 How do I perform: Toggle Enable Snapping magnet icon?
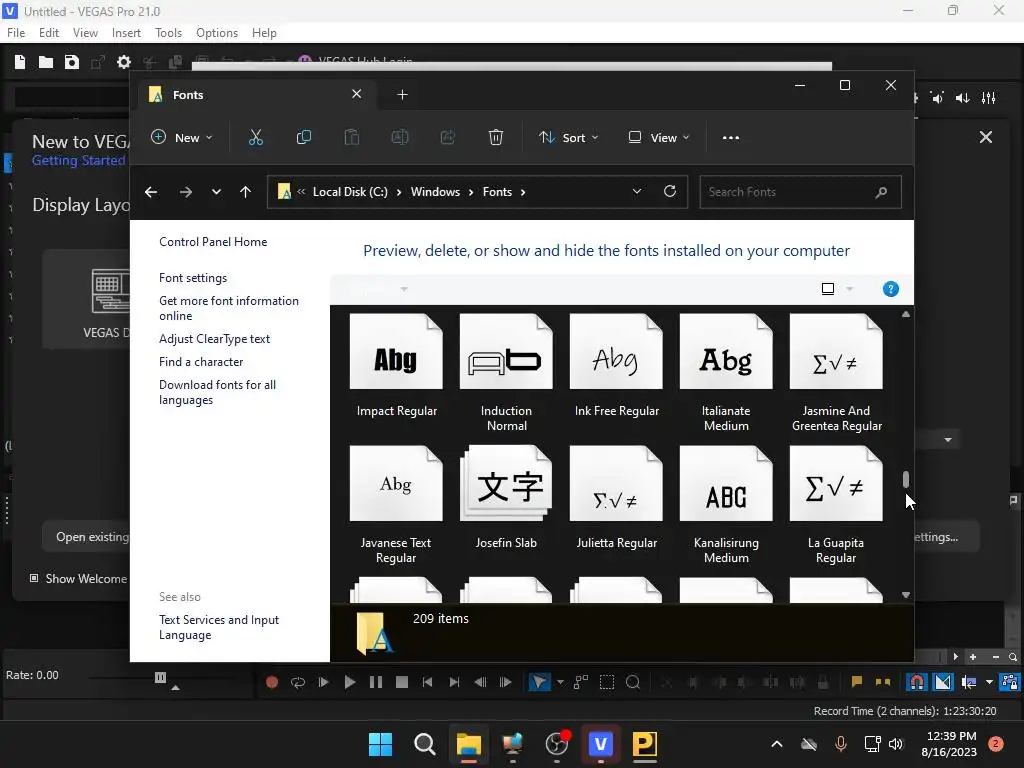pyautogui.click(x=917, y=682)
